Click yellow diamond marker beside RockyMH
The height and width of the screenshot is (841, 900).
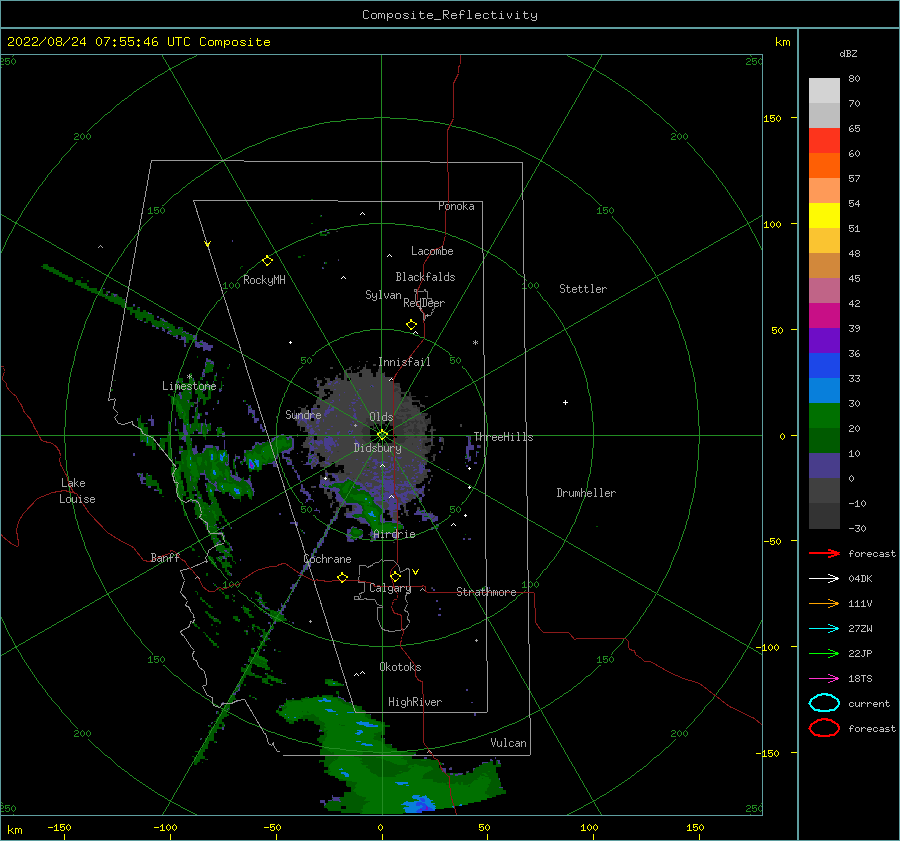(267, 261)
